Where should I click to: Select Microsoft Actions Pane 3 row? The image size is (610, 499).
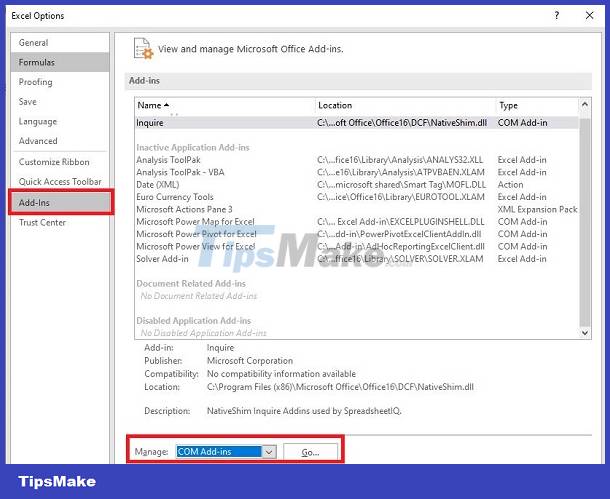pyautogui.click(x=357, y=210)
